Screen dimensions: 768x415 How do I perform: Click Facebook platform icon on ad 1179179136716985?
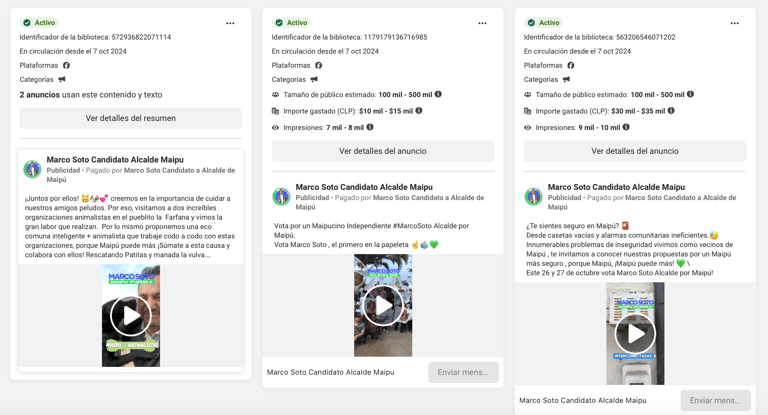pos(318,65)
